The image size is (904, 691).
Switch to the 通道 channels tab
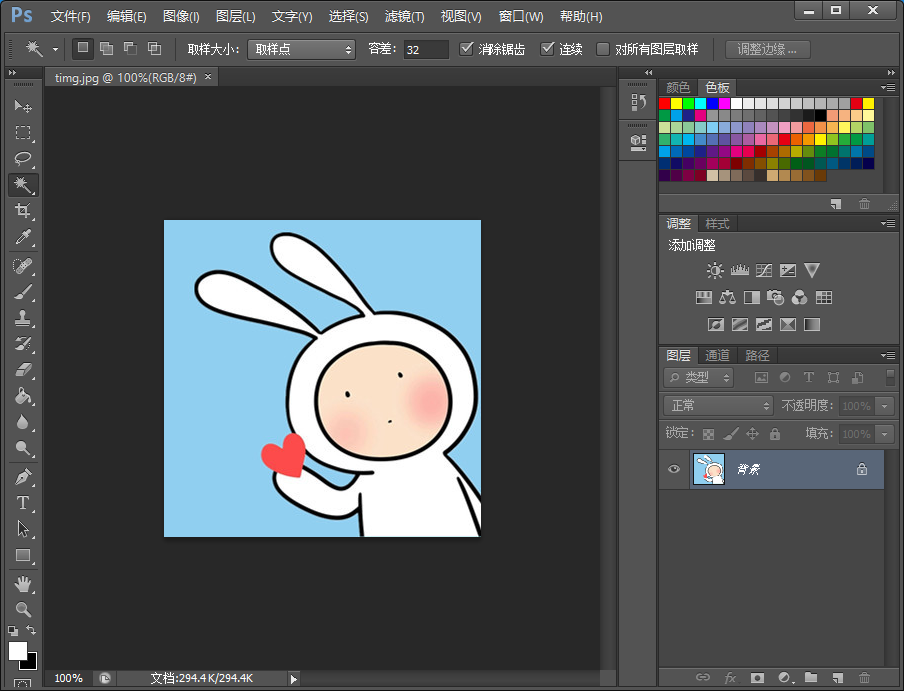click(x=717, y=355)
